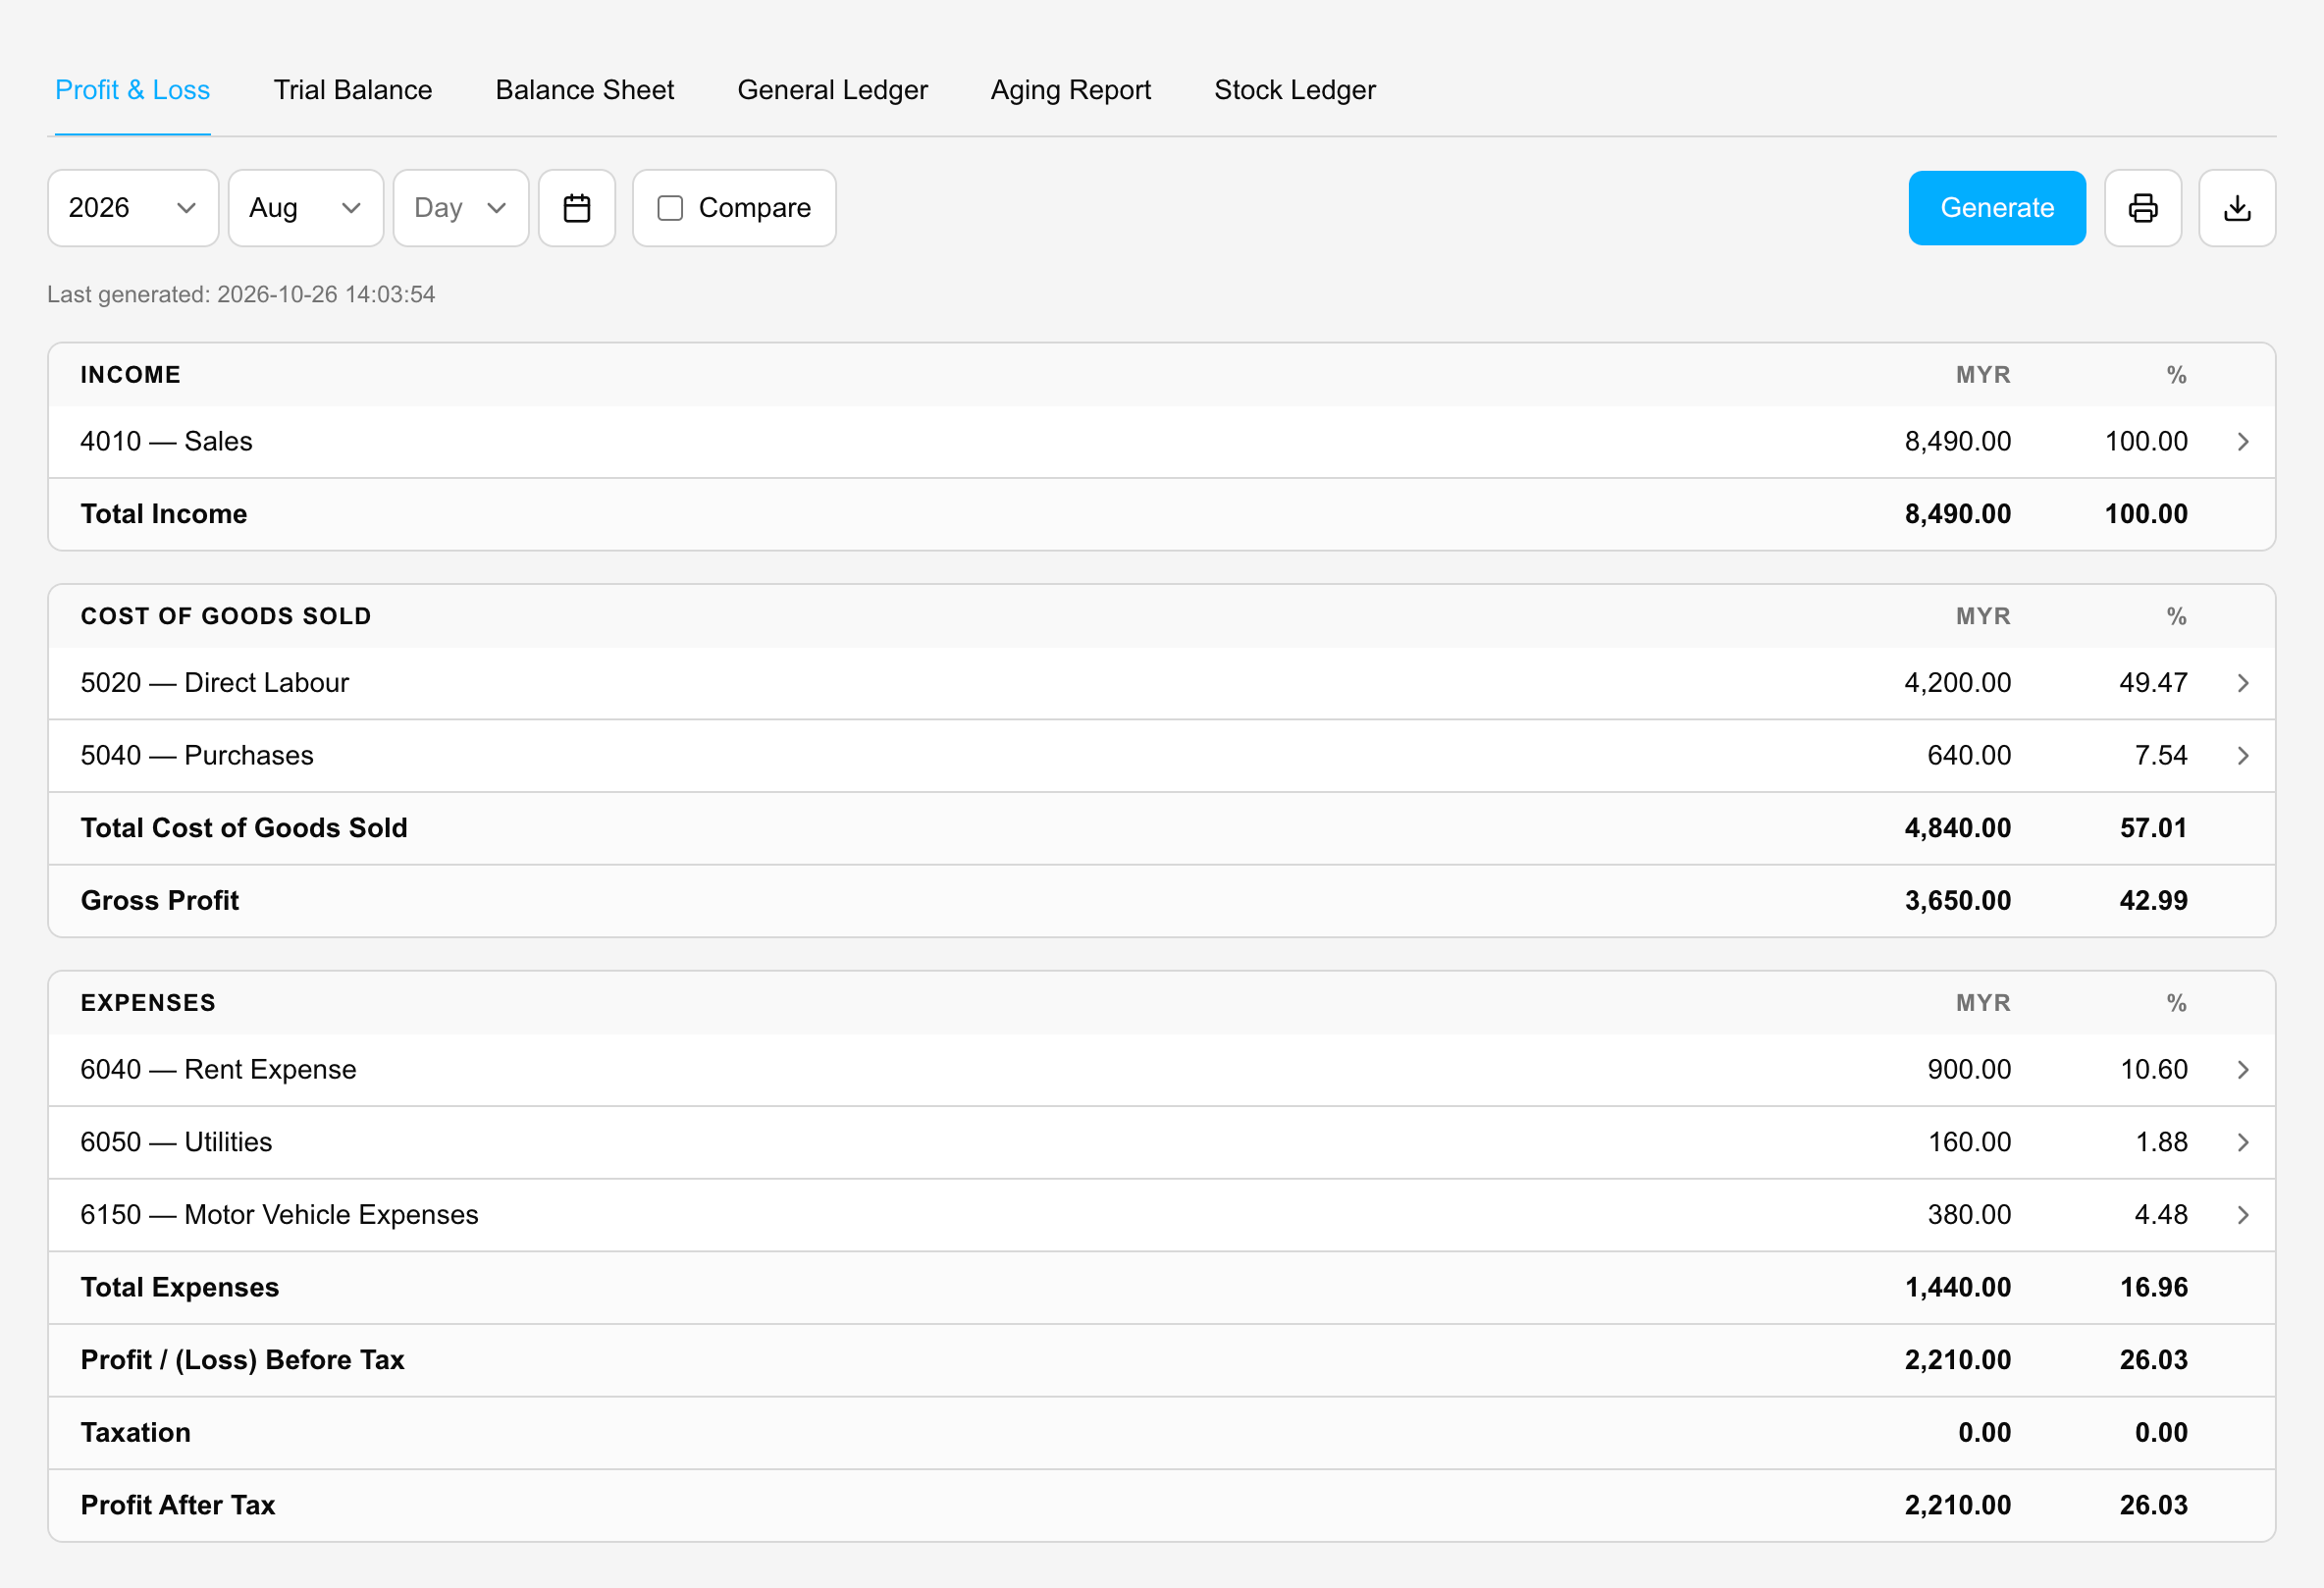Select the '5040 — Purchases' account label

tap(197, 756)
